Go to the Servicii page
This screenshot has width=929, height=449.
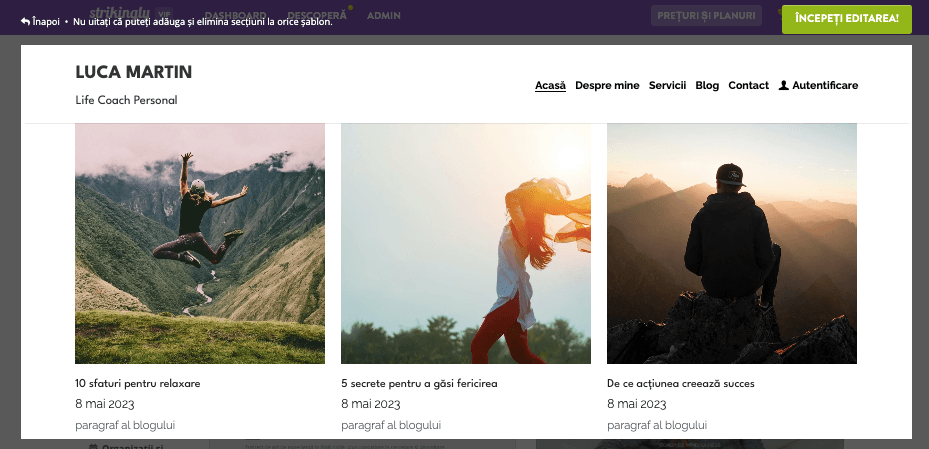point(667,85)
